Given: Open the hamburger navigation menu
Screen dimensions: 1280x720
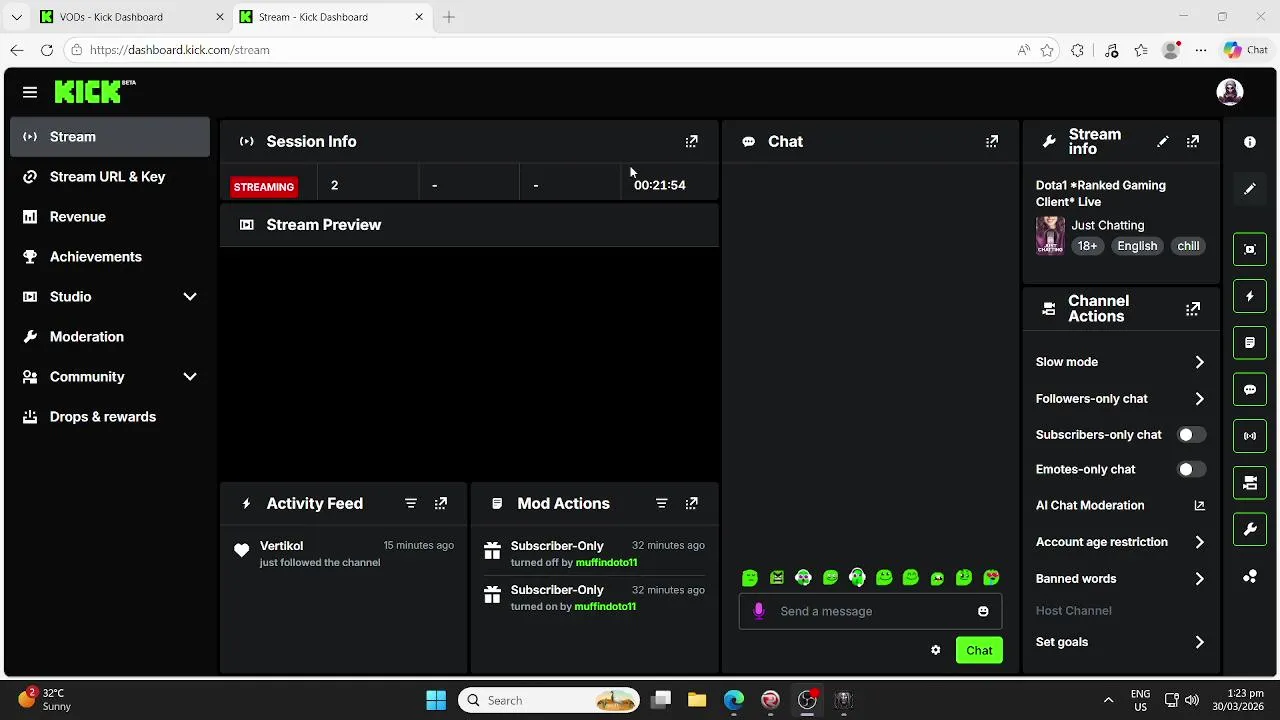Looking at the screenshot, I should click(x=30, y=92).
